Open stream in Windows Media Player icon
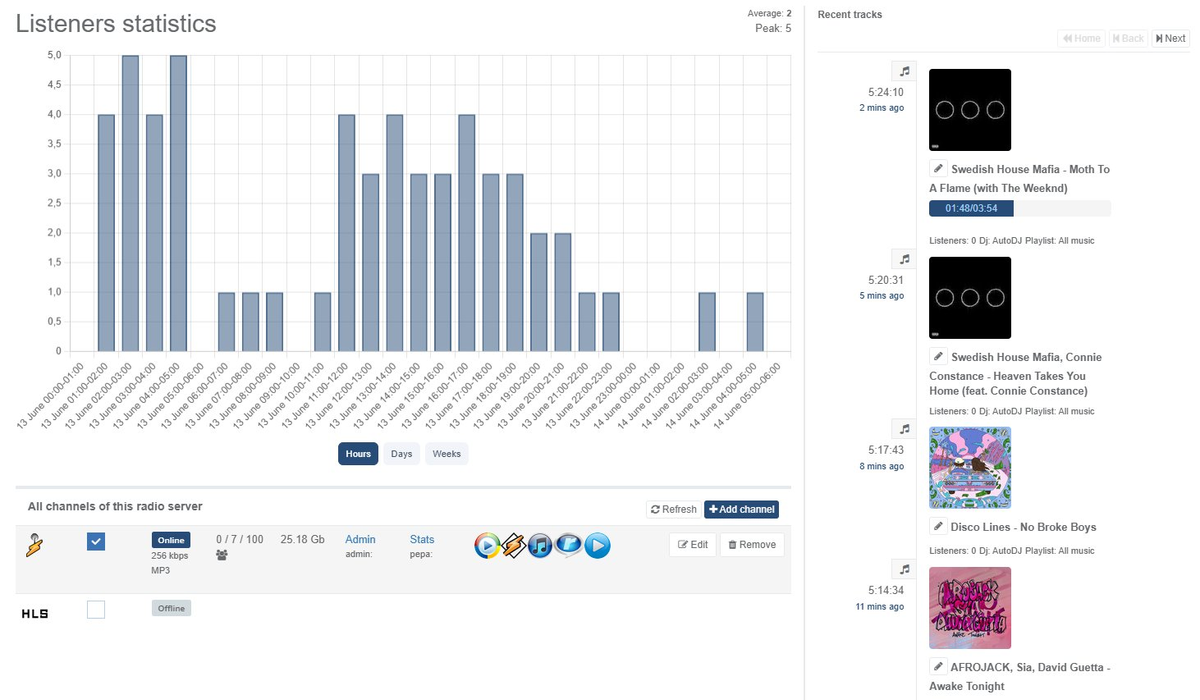 click(487, 545)
